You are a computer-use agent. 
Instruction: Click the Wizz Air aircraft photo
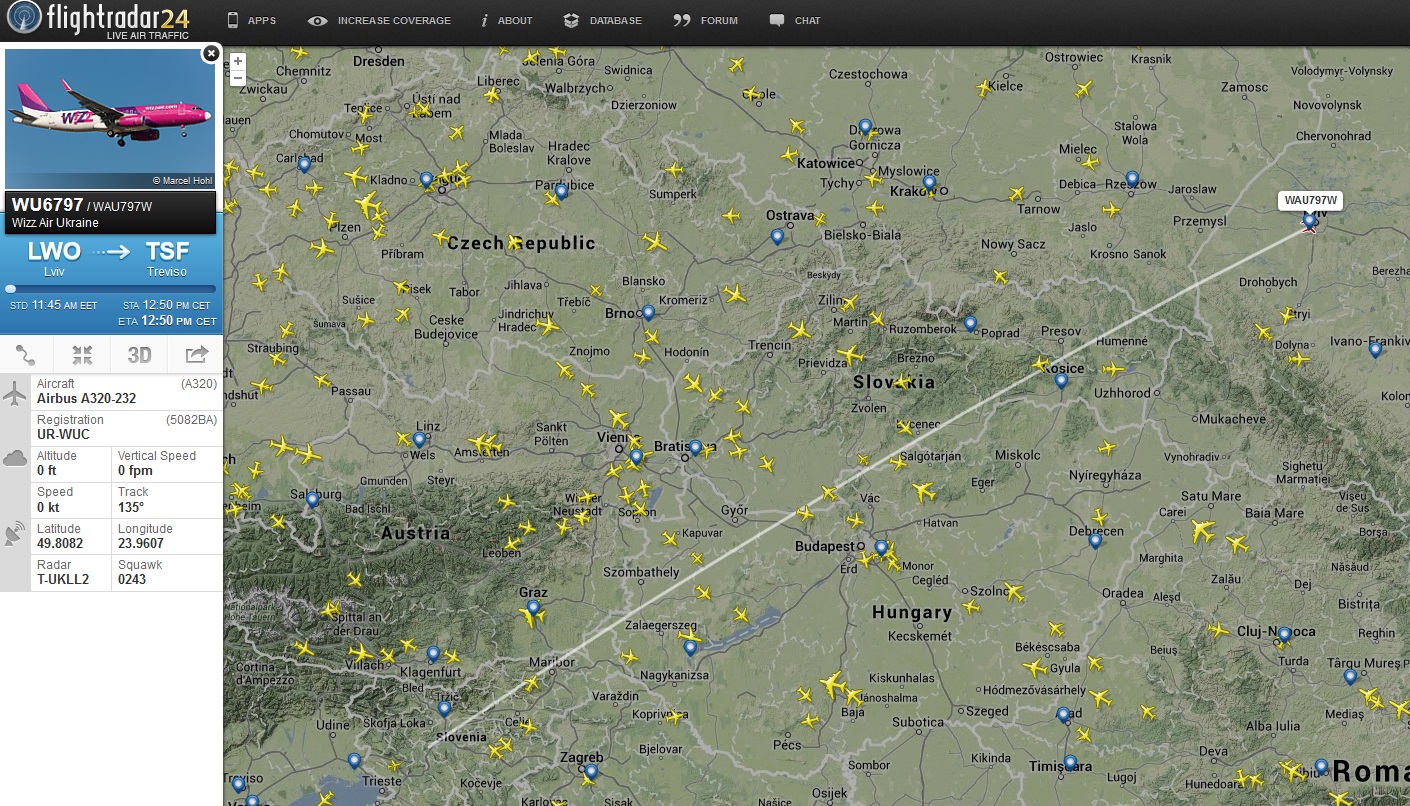(x=110, y=118)
